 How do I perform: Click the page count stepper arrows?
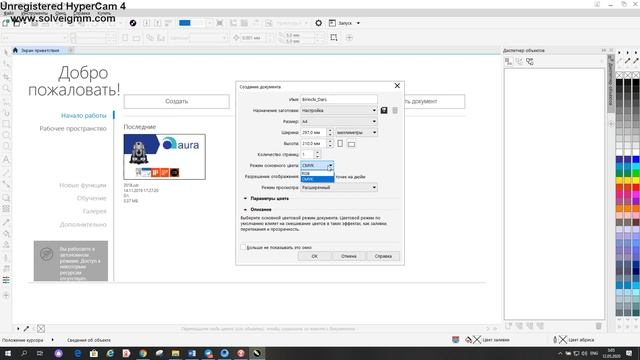pyautogui.click(x=318, y=154)
